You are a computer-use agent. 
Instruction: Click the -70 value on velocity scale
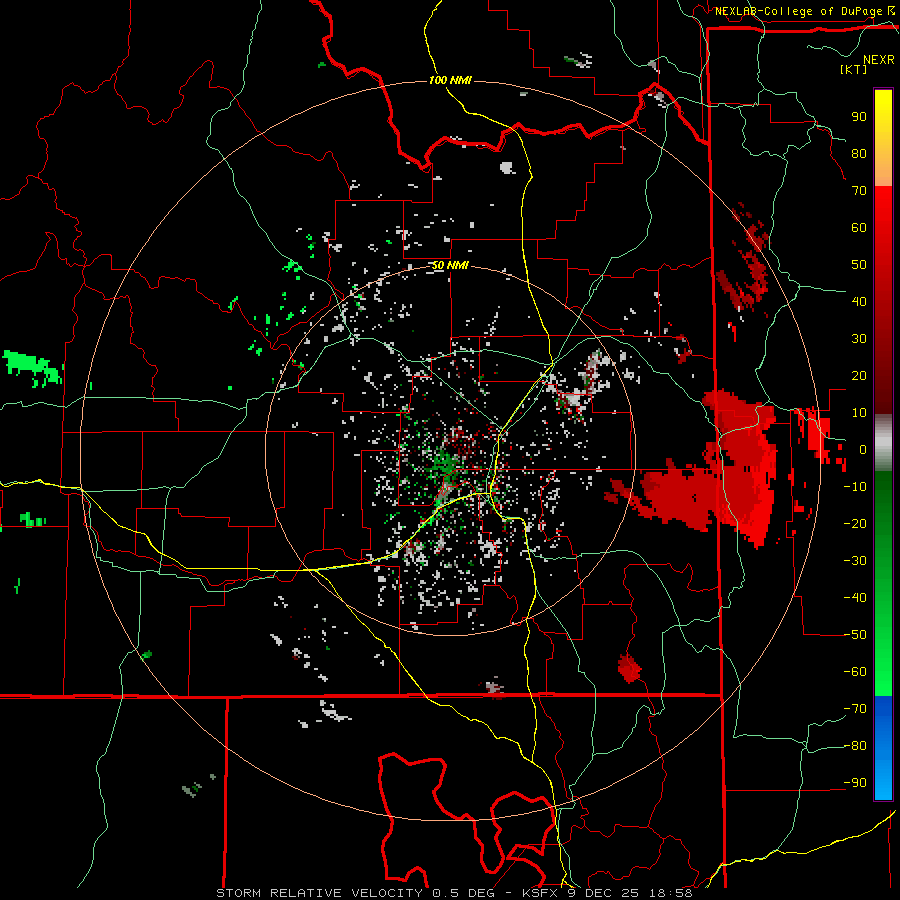[x=855, y=709]
